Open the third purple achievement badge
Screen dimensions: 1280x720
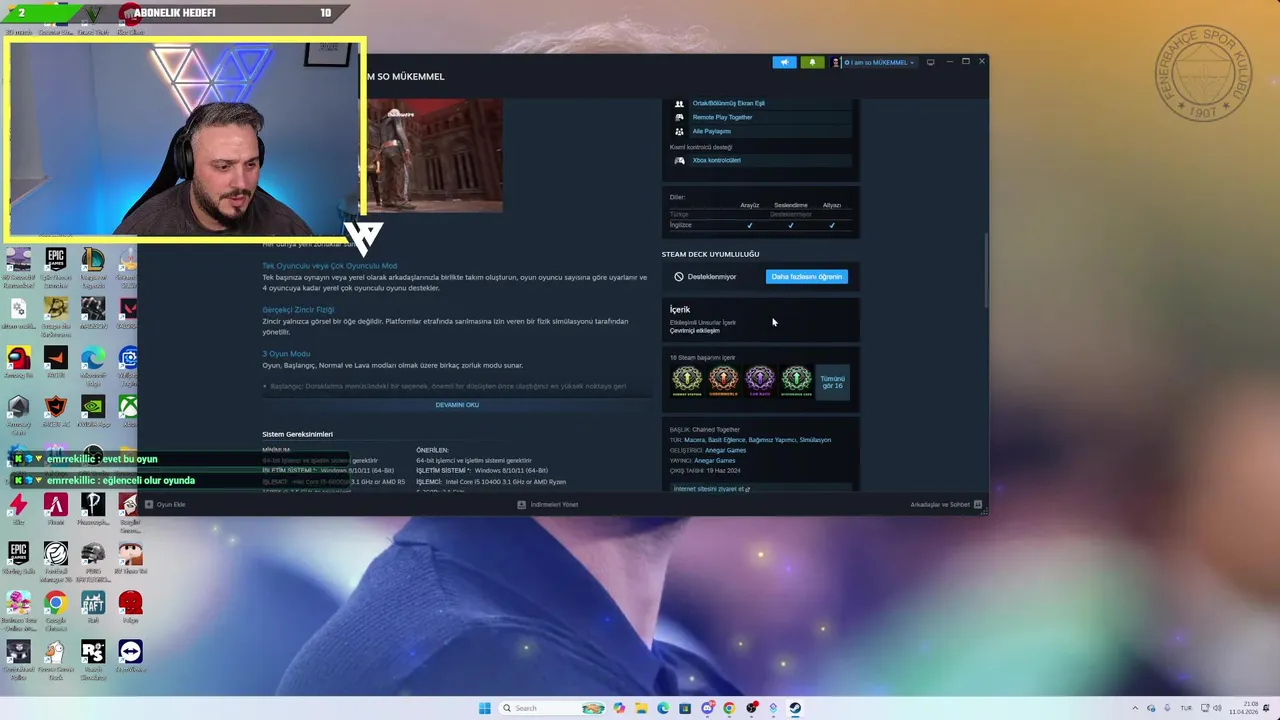760,381
